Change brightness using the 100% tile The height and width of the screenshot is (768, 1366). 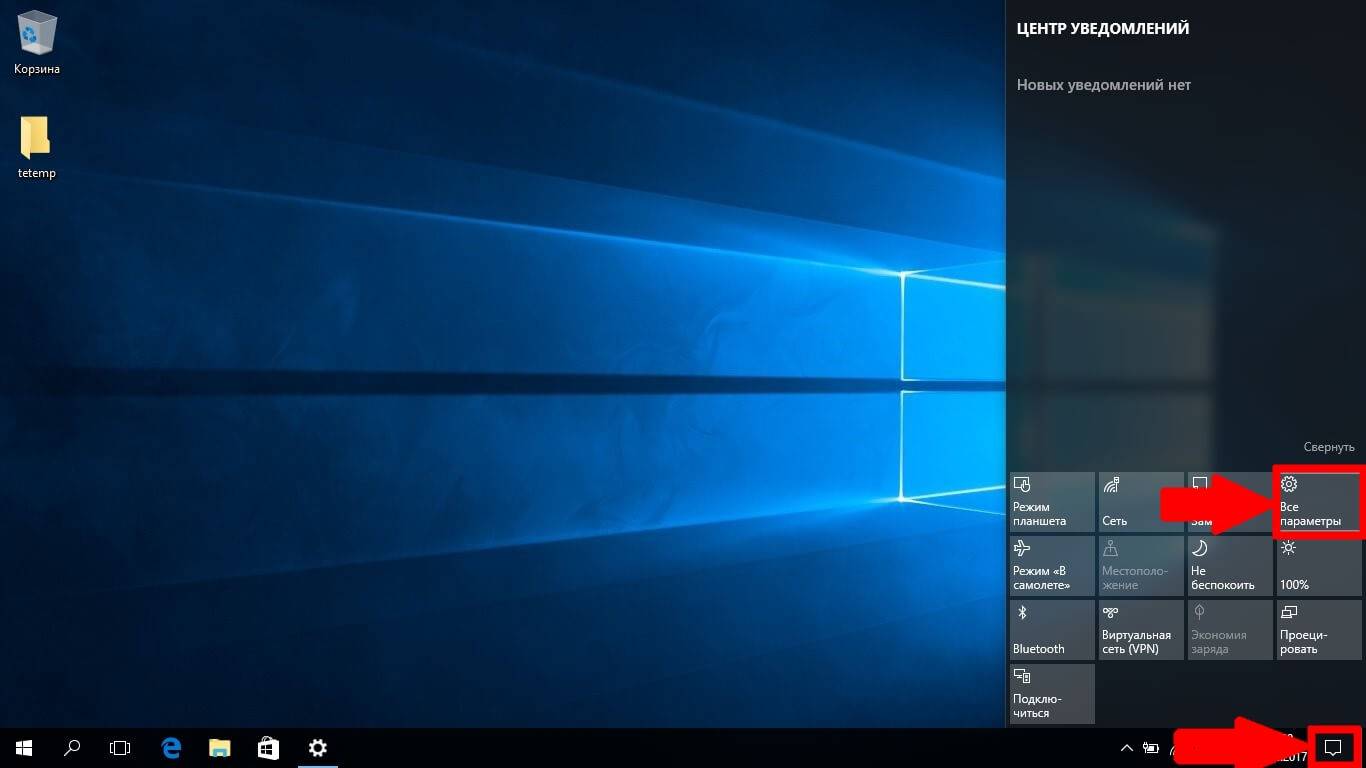click(x=1318, y=566)
